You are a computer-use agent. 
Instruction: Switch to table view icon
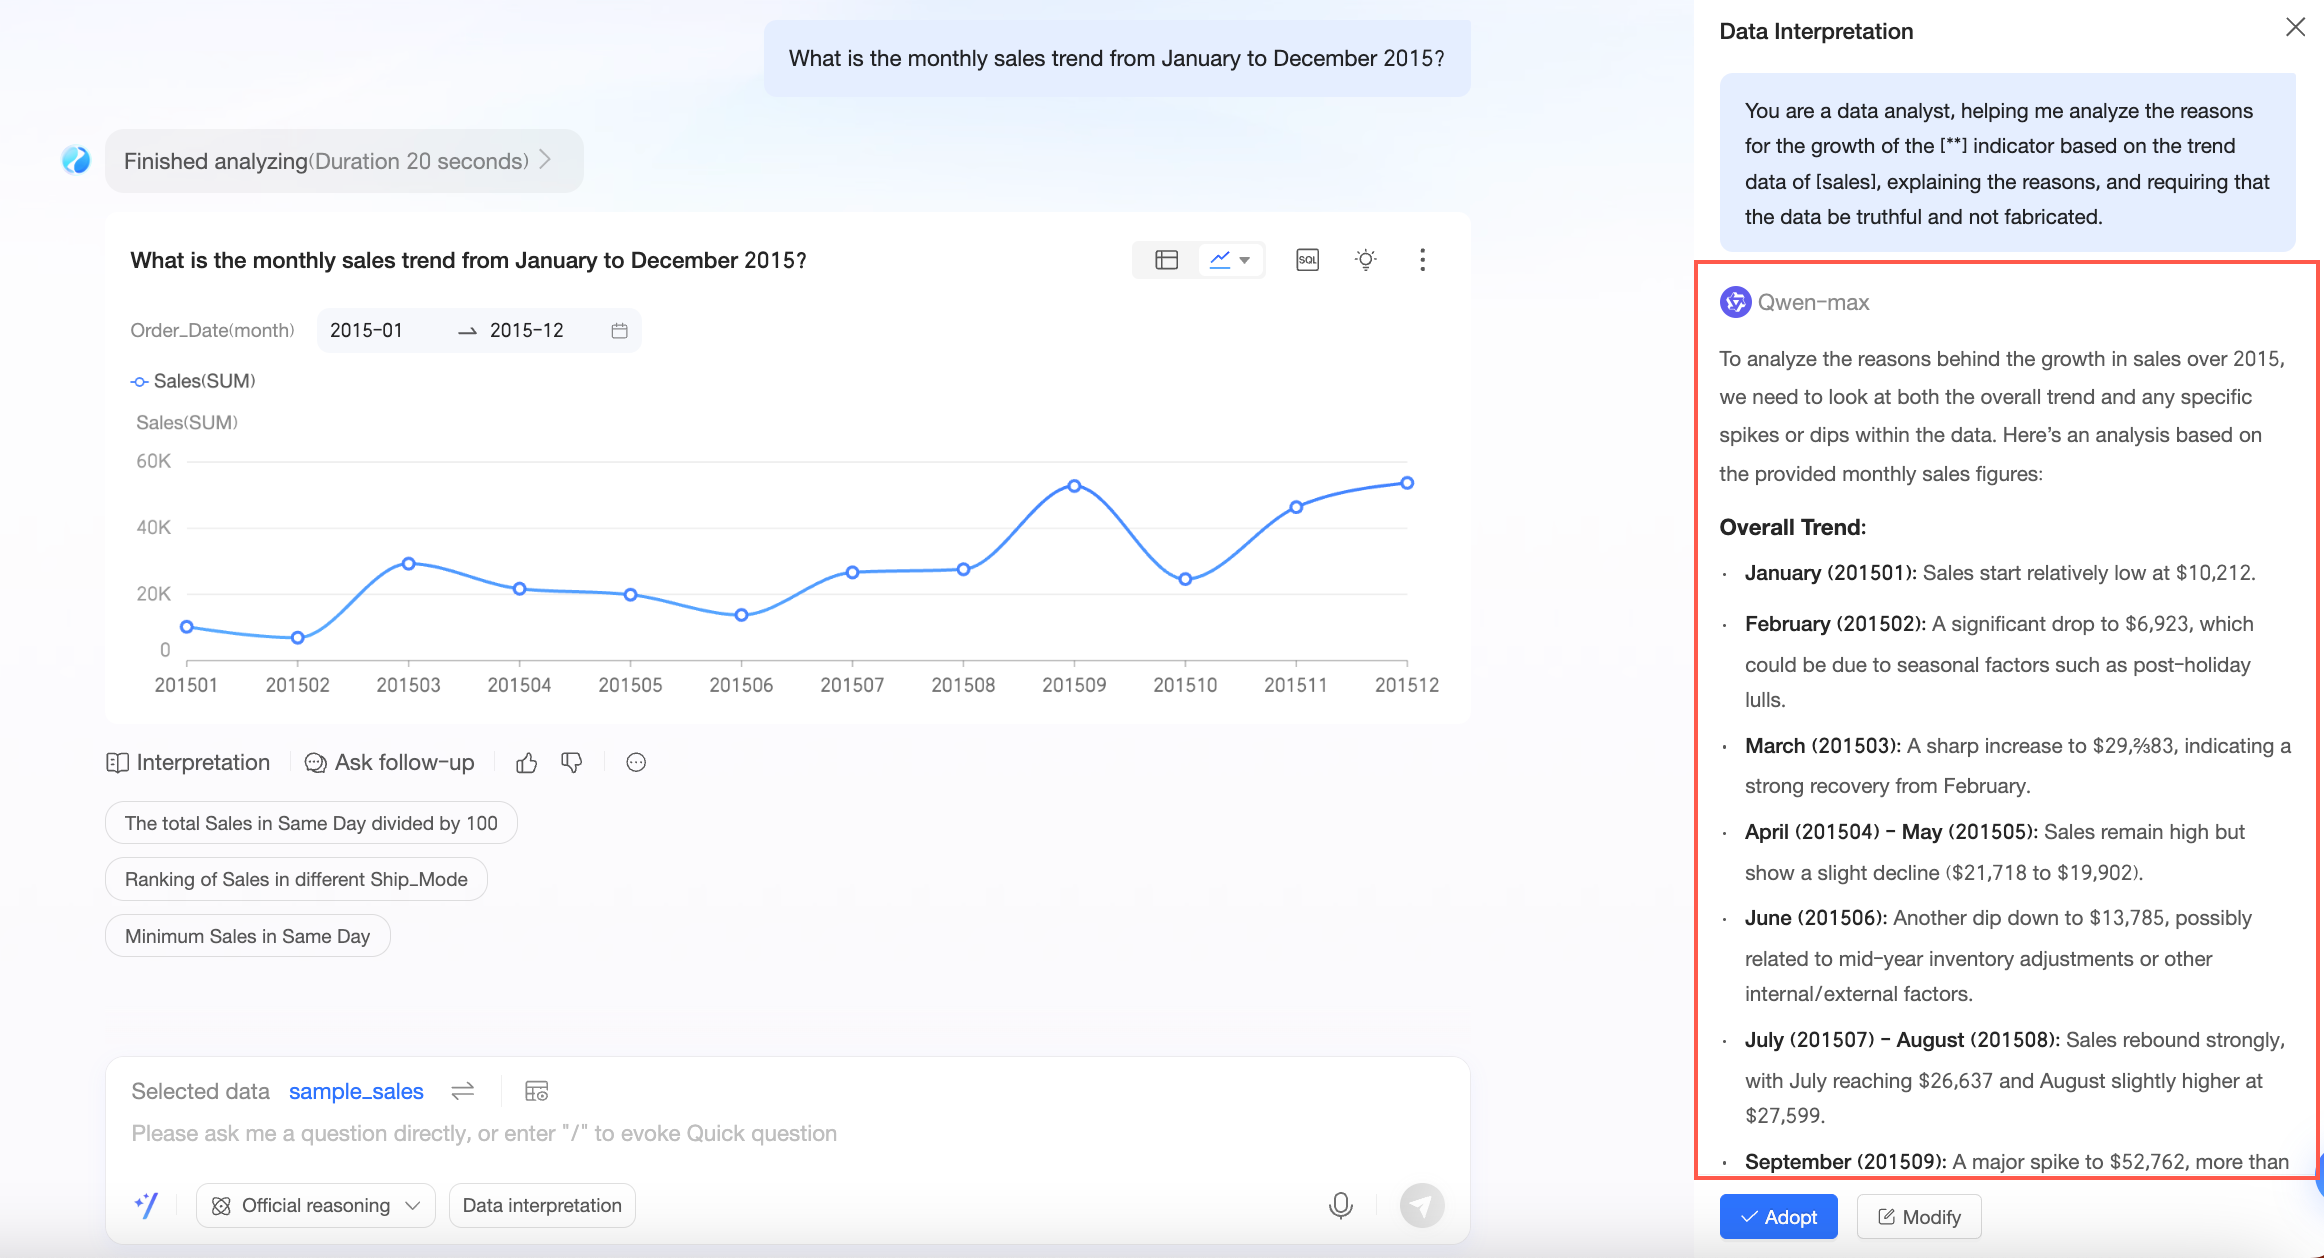pyautogui.click(x=1166, y=260)
